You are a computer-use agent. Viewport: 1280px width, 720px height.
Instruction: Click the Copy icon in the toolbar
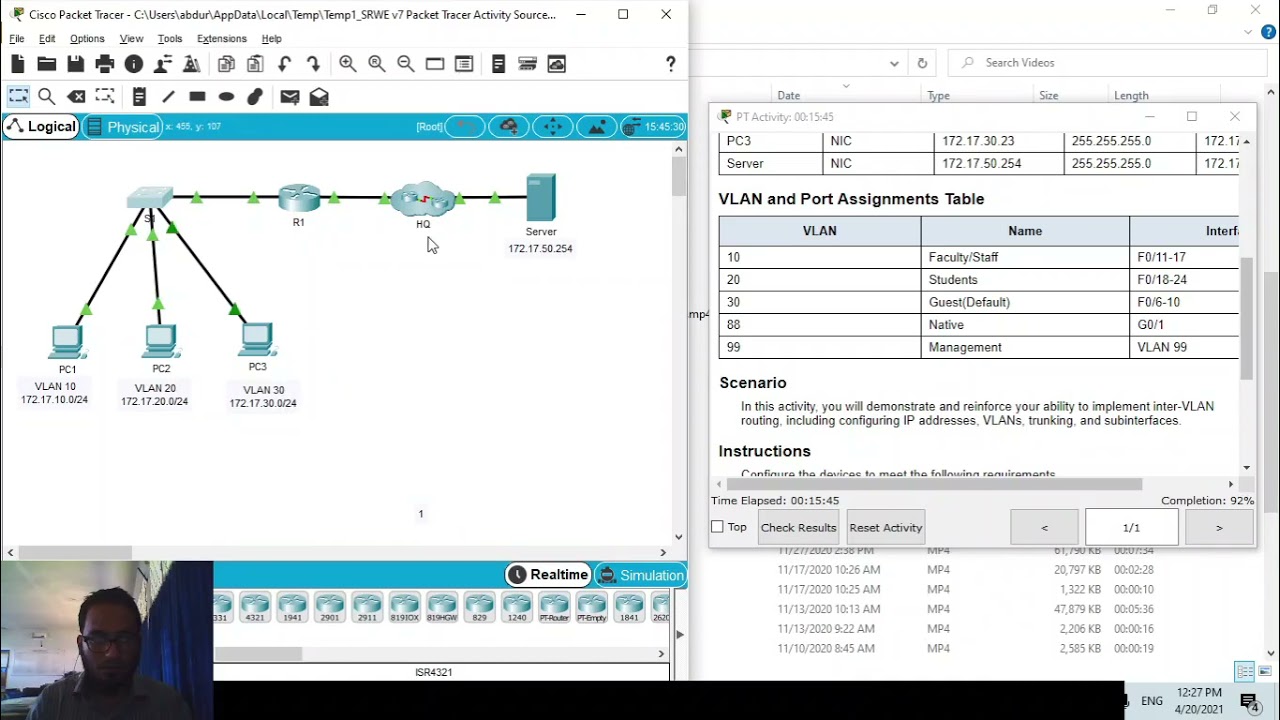point(226,64)
